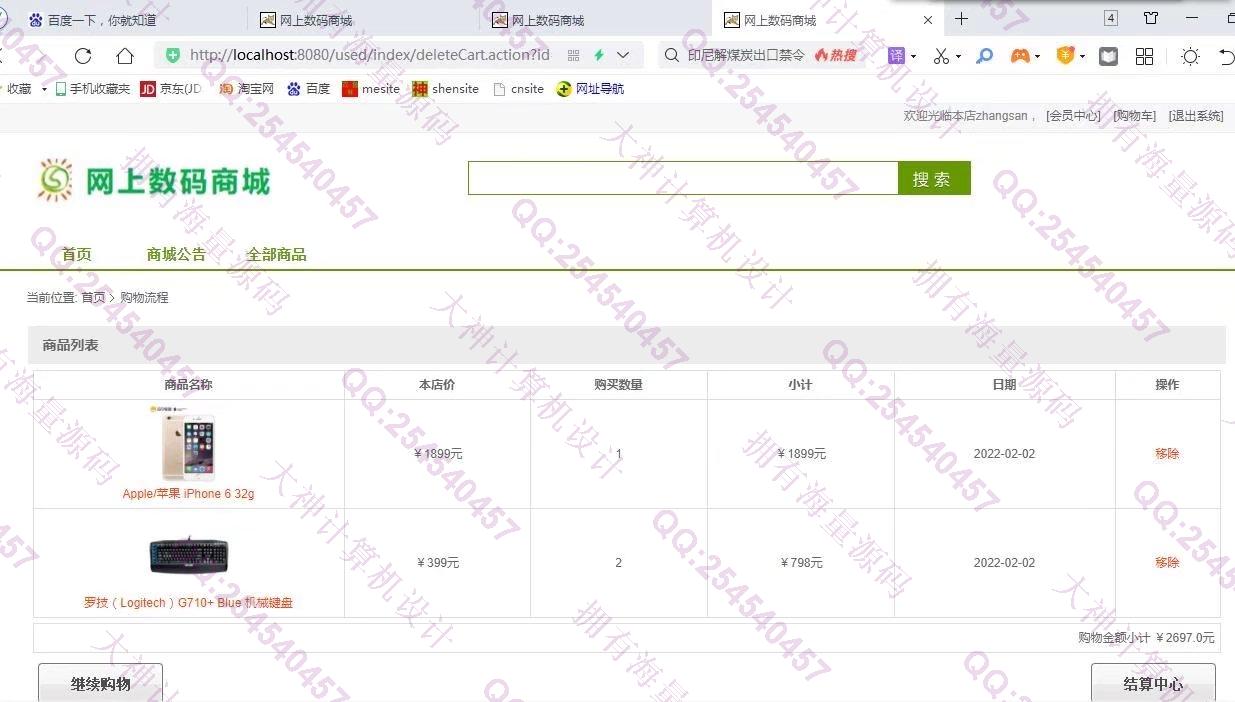
Task: Click the tab counter icon showing 4
Action: point(1111,18)
